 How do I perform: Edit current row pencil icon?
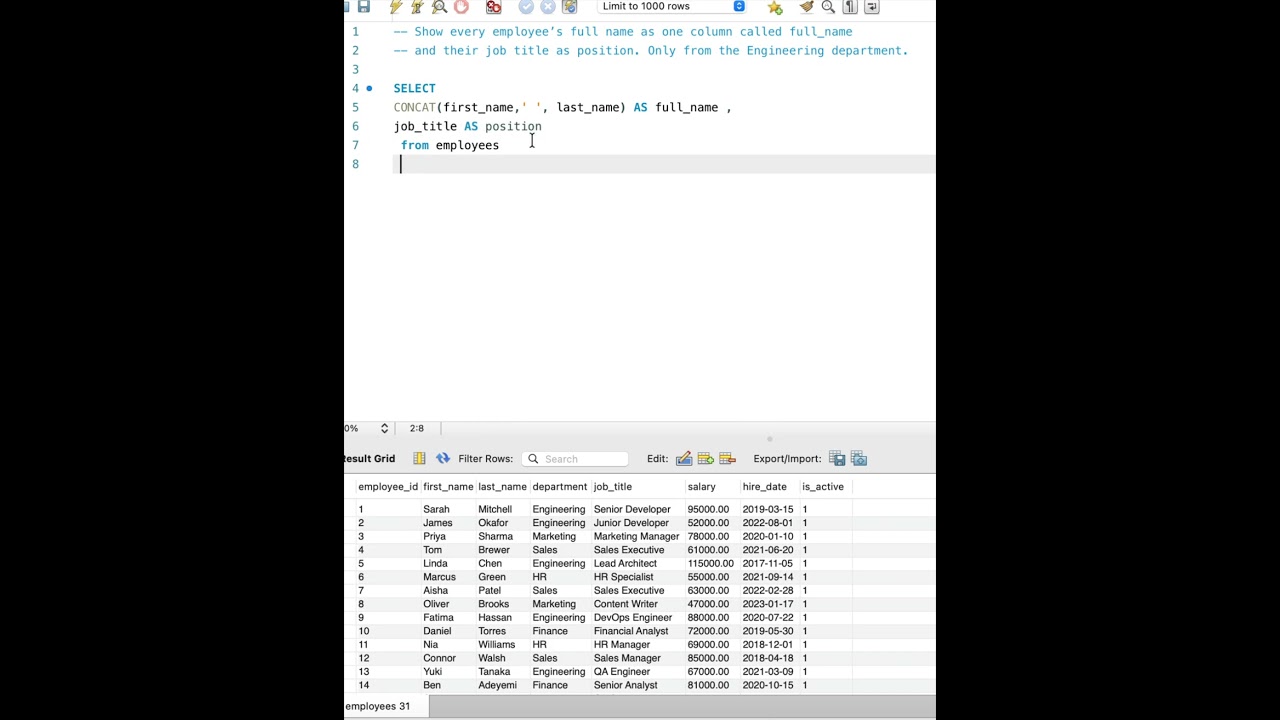(x=684, y=458)
